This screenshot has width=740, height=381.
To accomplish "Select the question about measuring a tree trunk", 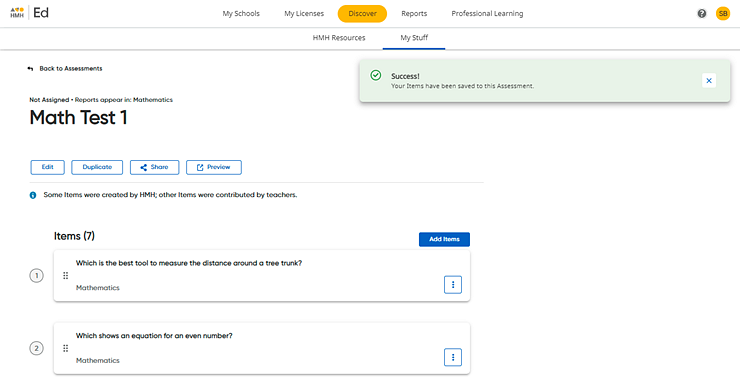I will (x=189, y=263).
